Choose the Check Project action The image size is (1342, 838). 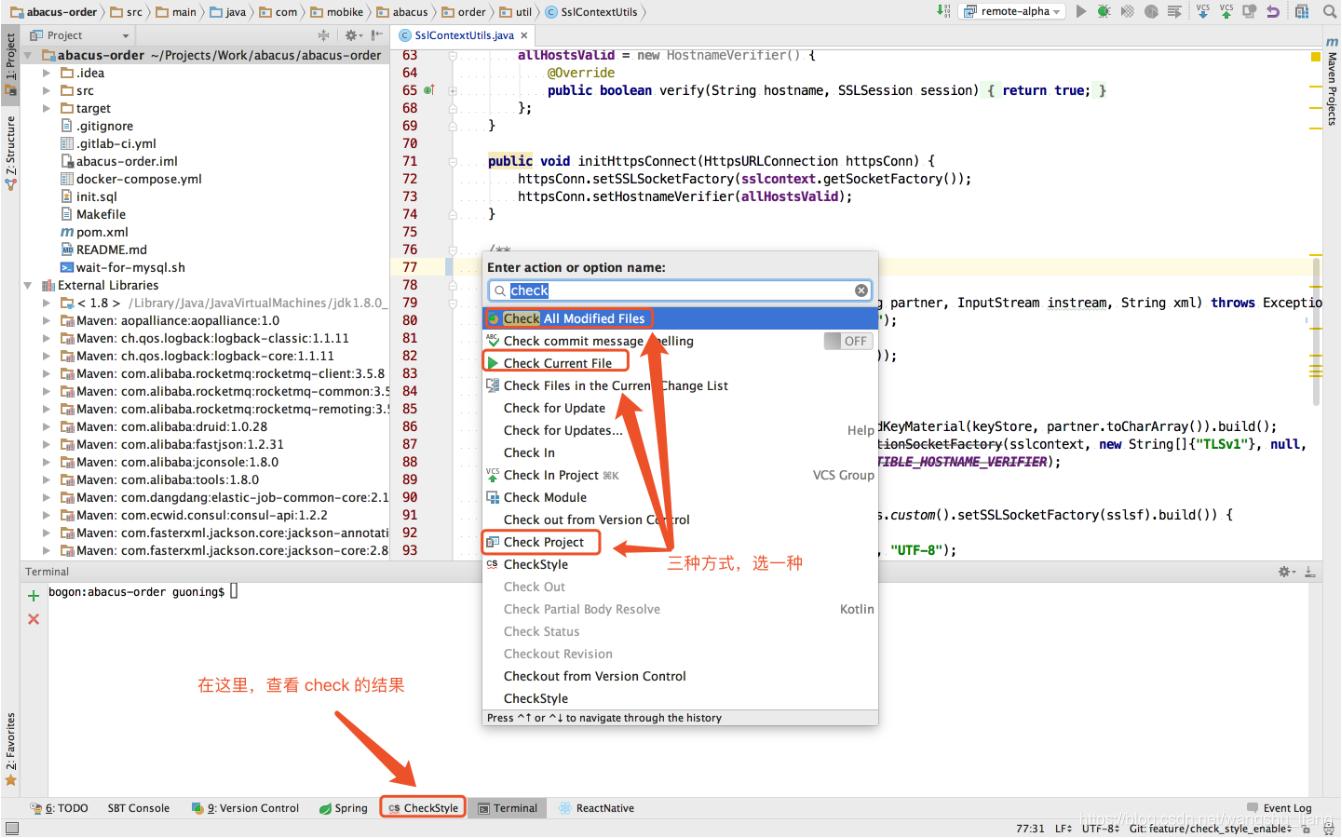pyautogui.click(x=680, y=542)
